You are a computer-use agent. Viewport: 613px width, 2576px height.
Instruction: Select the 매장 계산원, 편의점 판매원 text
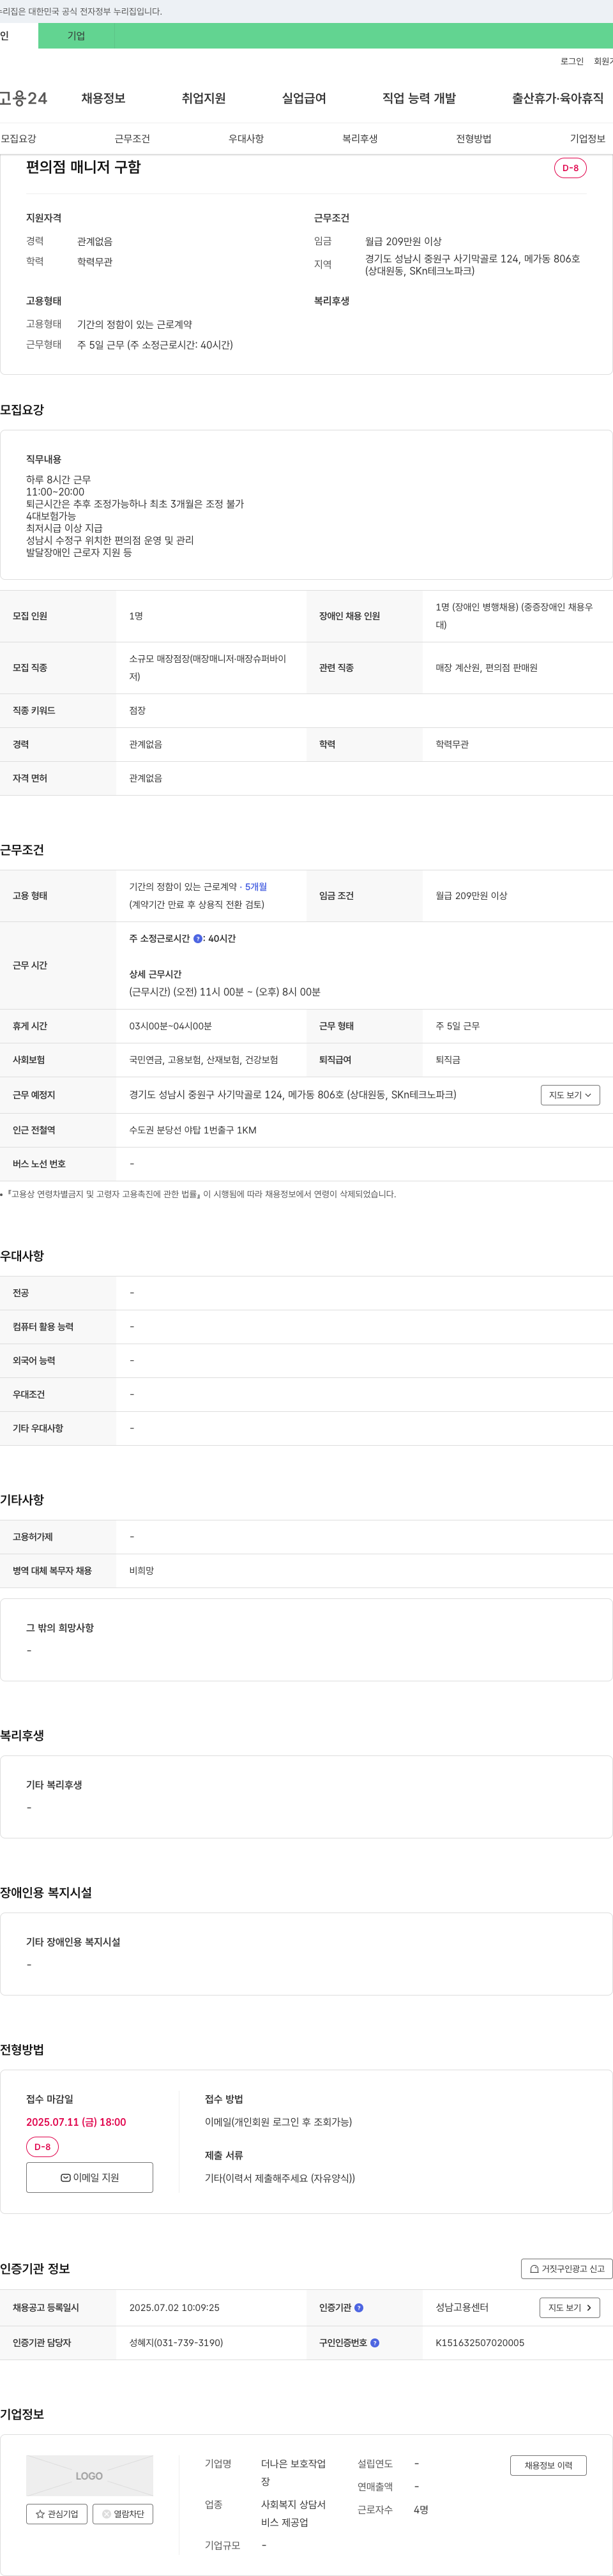[x=486, y=667]
